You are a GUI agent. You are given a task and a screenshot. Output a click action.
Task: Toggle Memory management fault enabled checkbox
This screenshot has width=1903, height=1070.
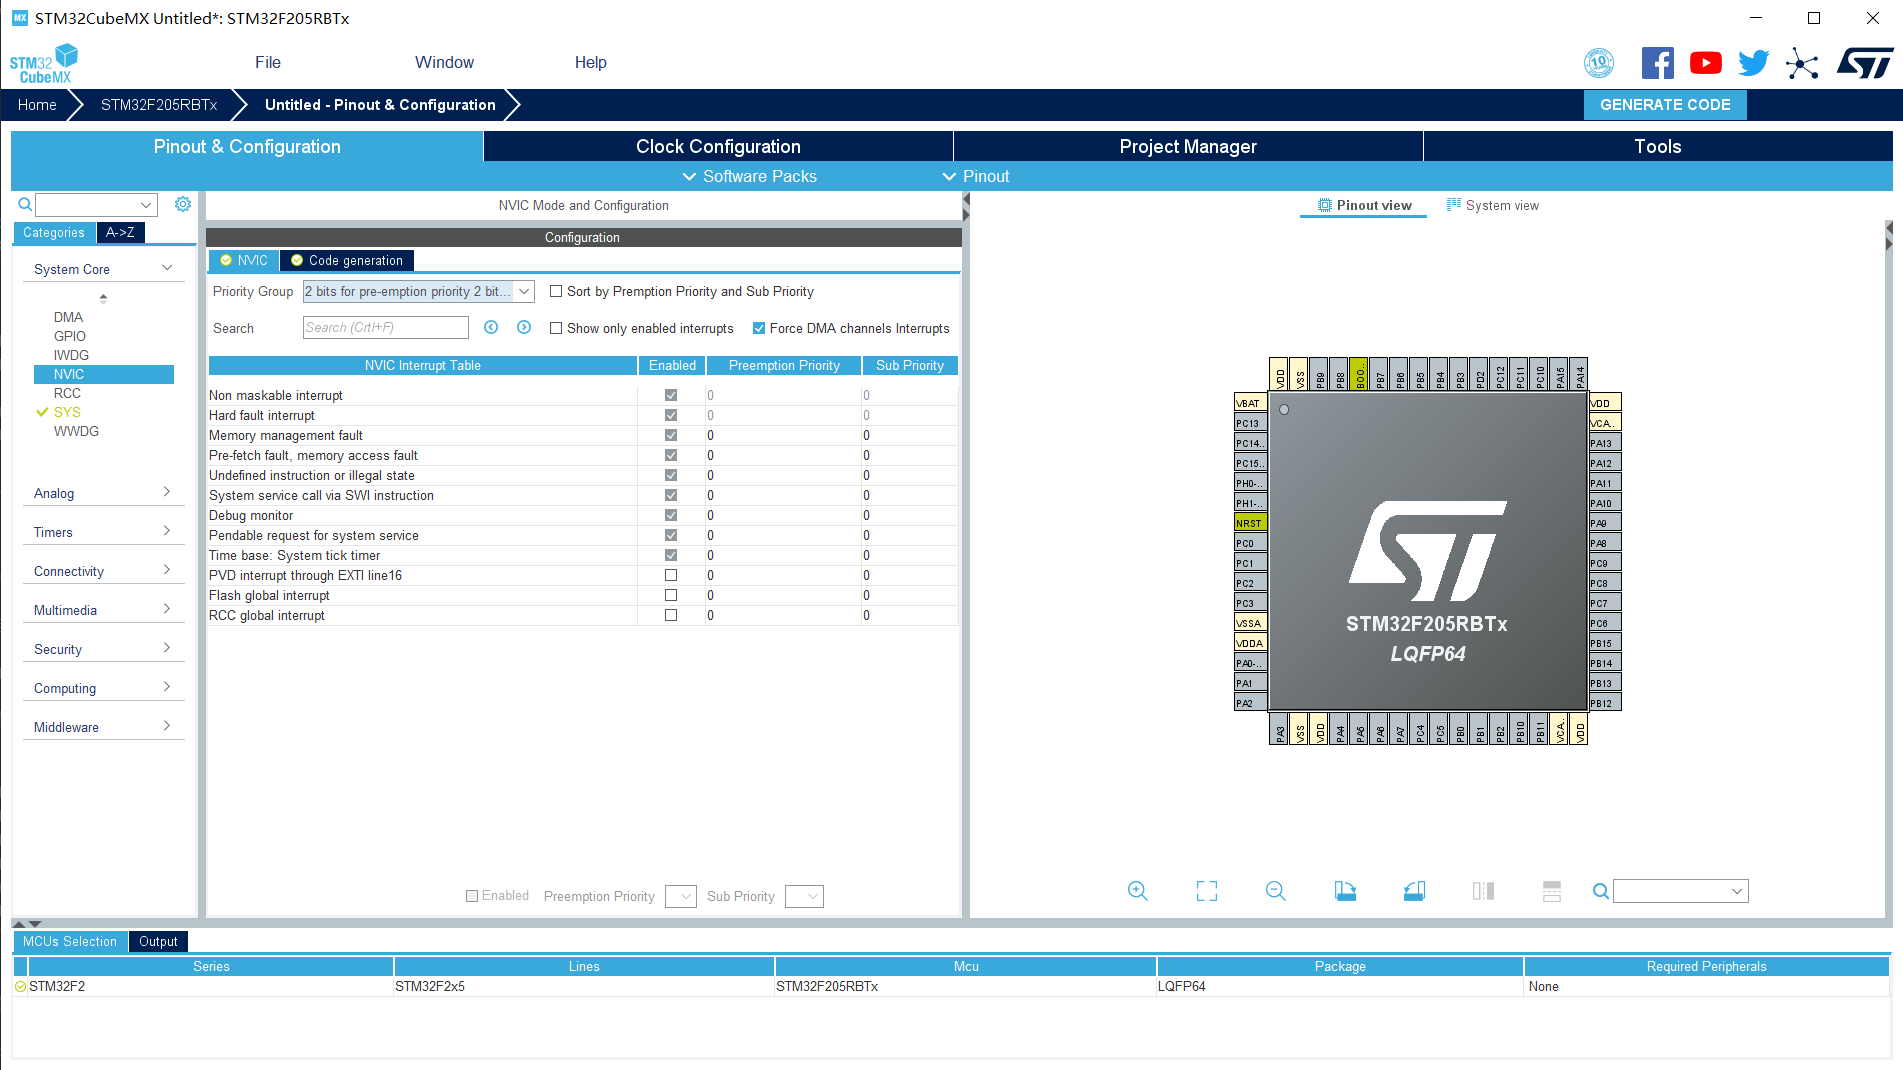[x=671, y=435]
